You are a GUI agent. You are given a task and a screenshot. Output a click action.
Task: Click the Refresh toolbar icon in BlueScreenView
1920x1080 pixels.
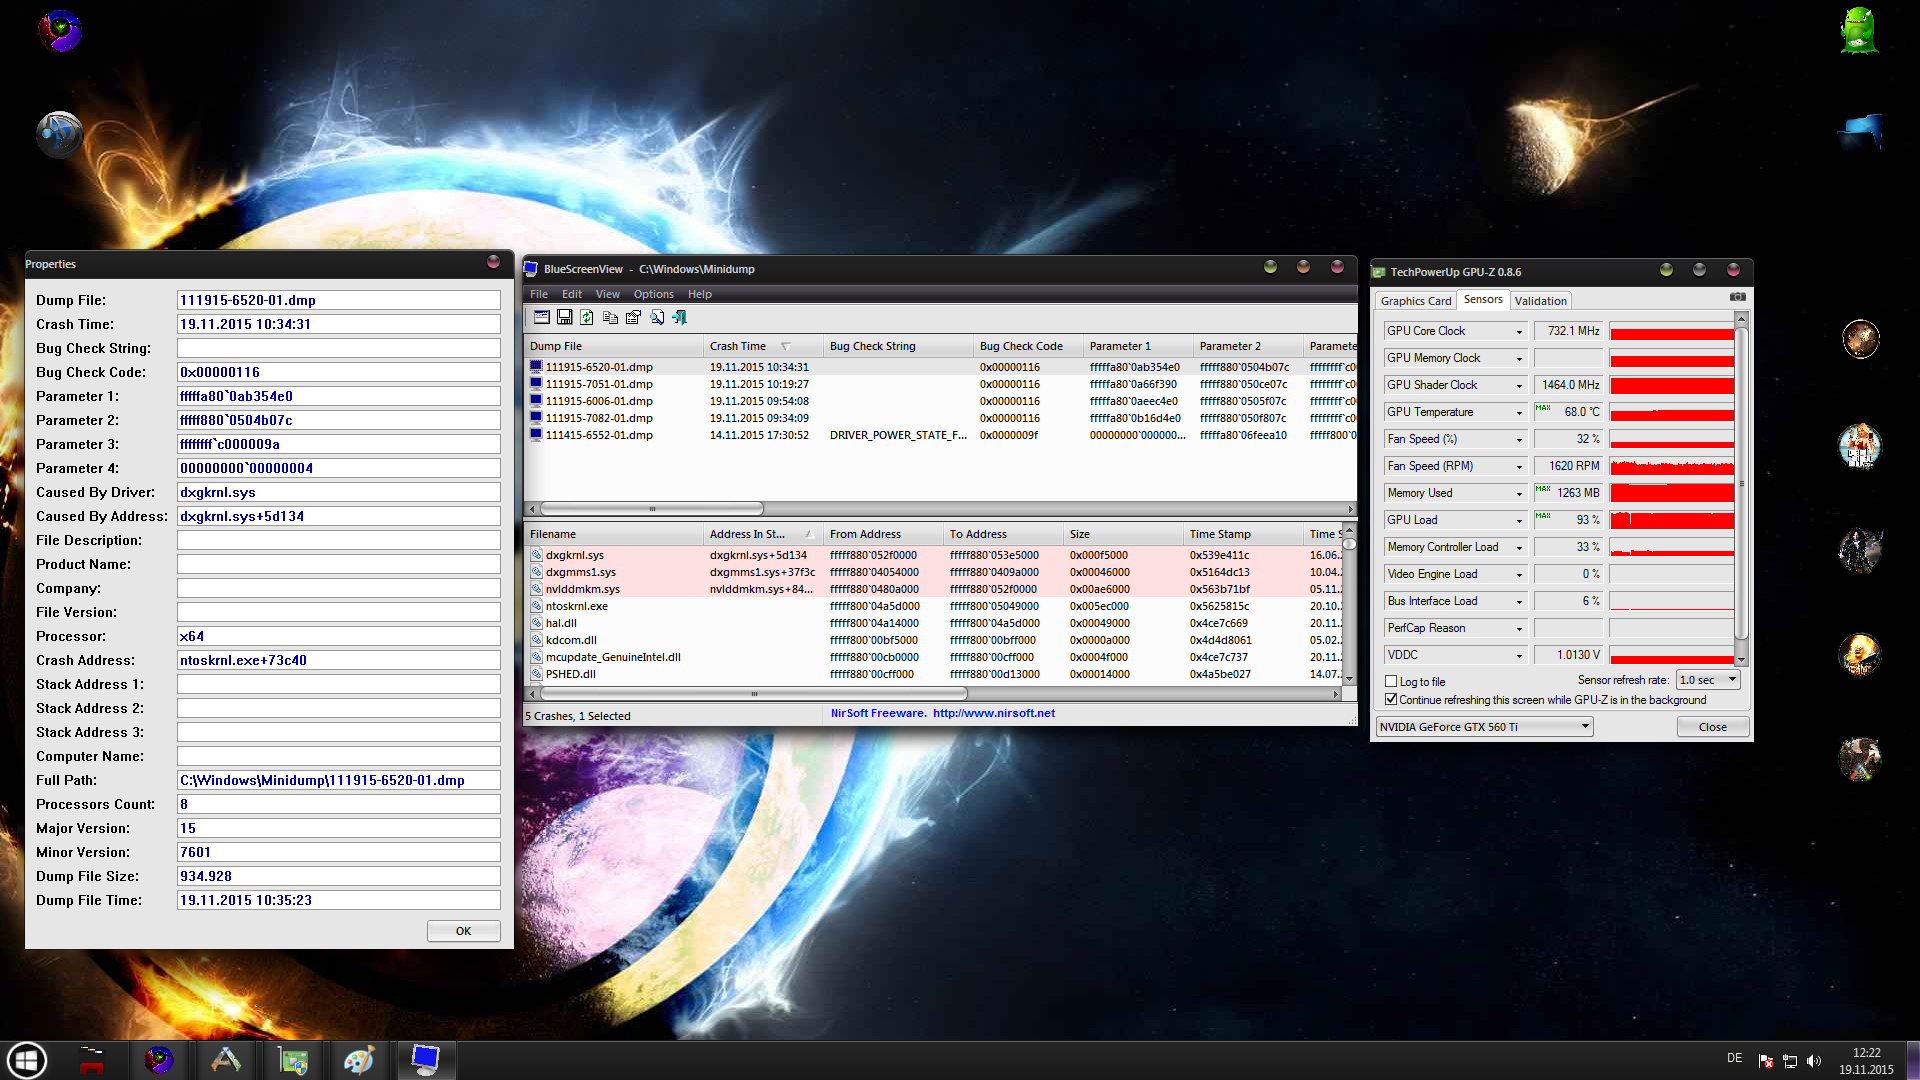click(587, 317)
